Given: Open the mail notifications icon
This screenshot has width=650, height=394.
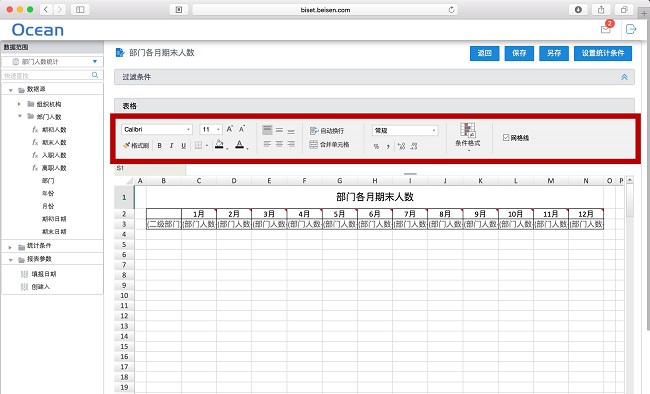Looking at the screenshot, I should (606, 29).
